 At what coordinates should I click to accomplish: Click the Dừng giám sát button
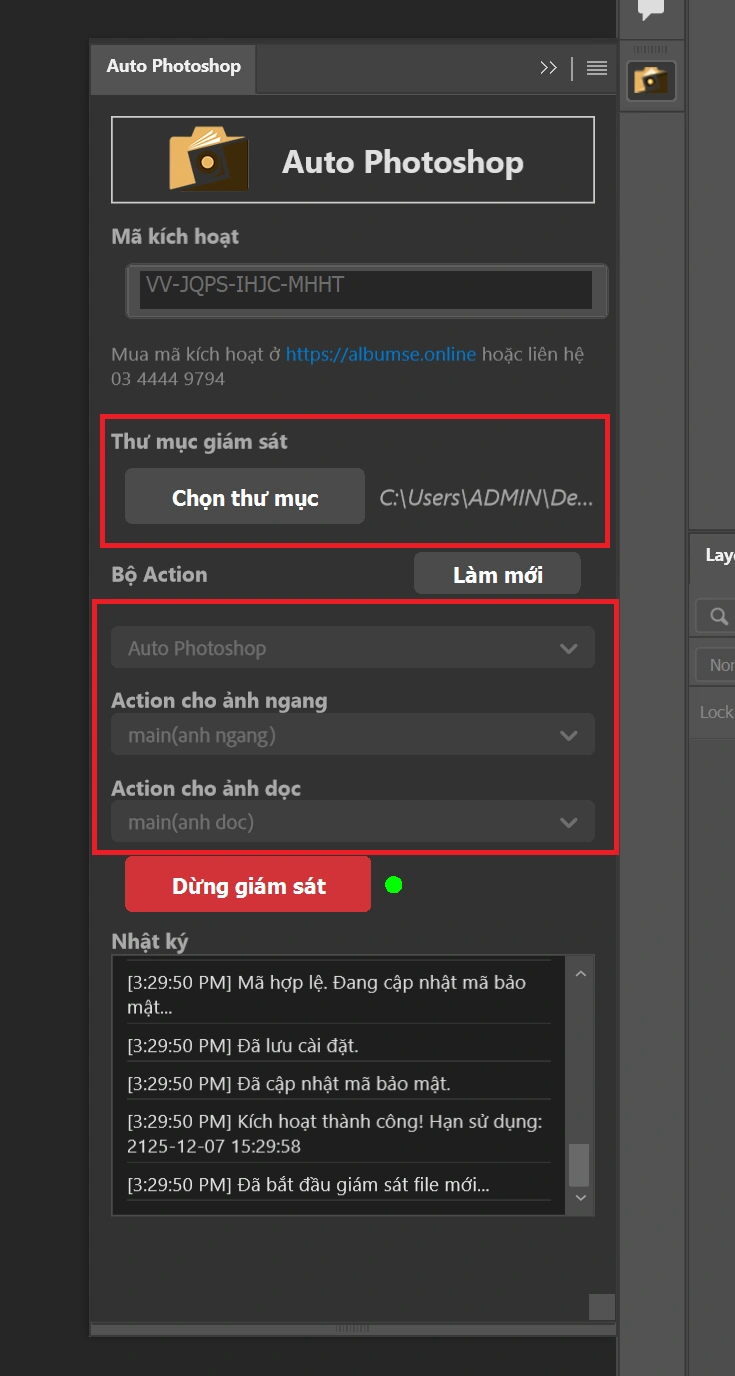248,885
